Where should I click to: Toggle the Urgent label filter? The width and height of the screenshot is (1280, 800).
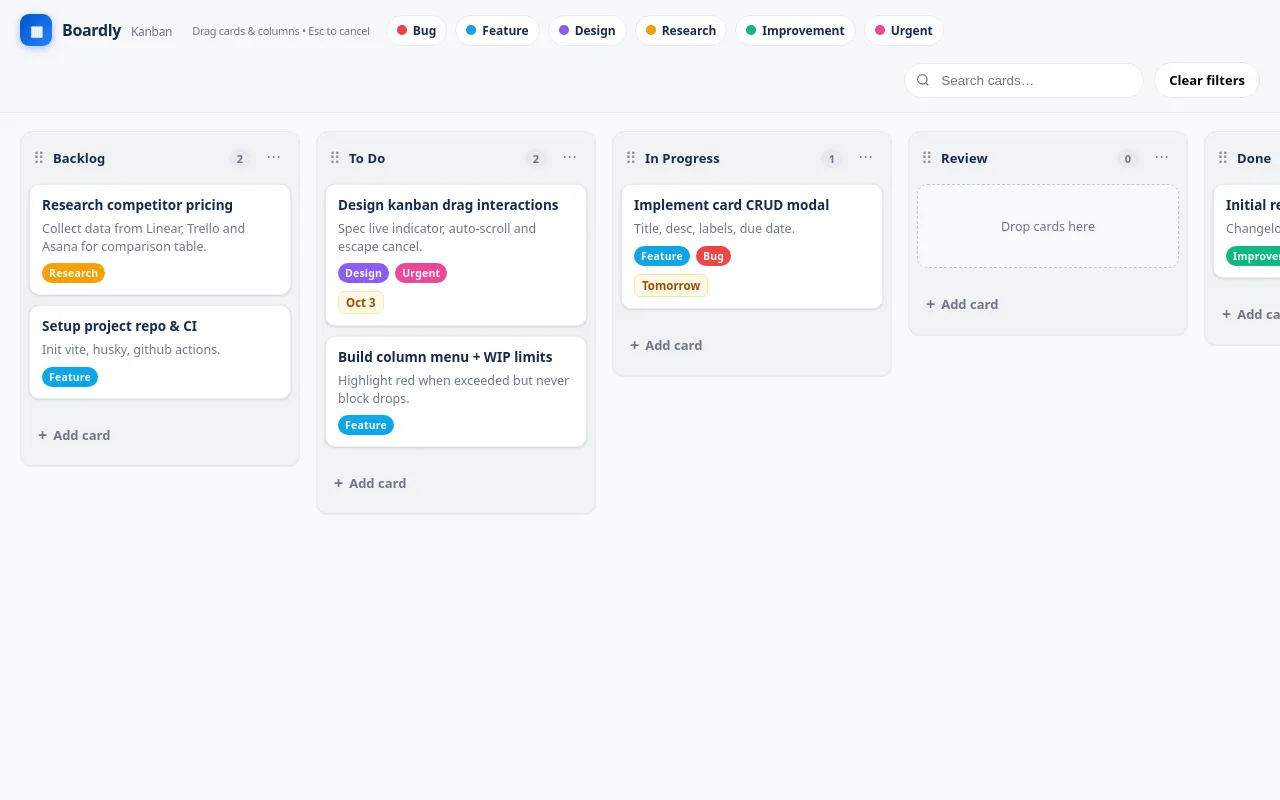(x=904, y=30)
